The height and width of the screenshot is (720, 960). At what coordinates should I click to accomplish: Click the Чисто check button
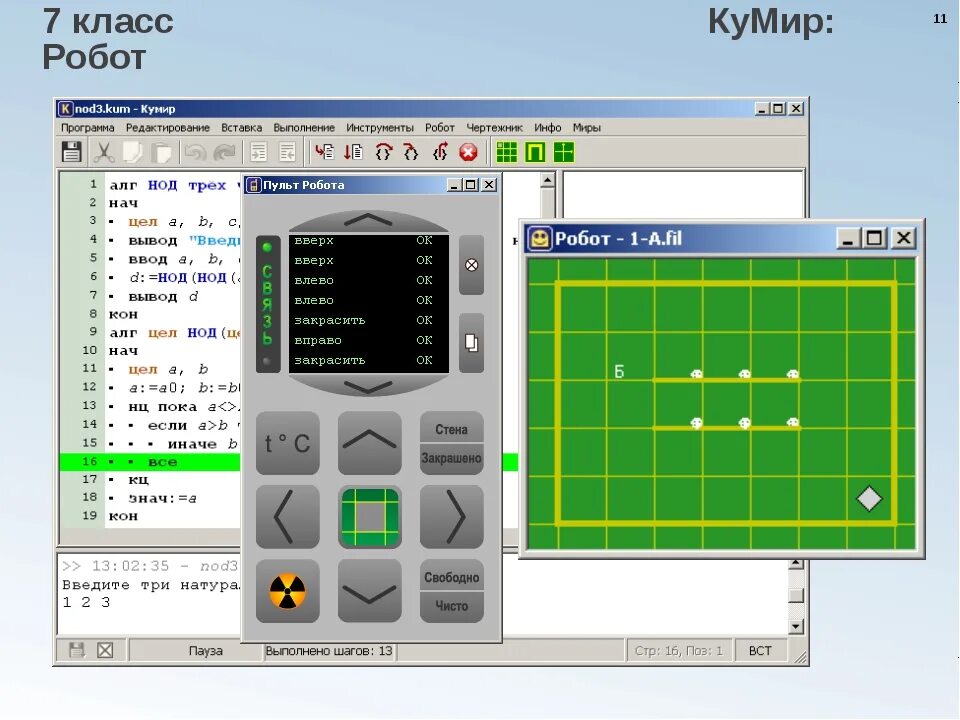click(x=451, y=606)
